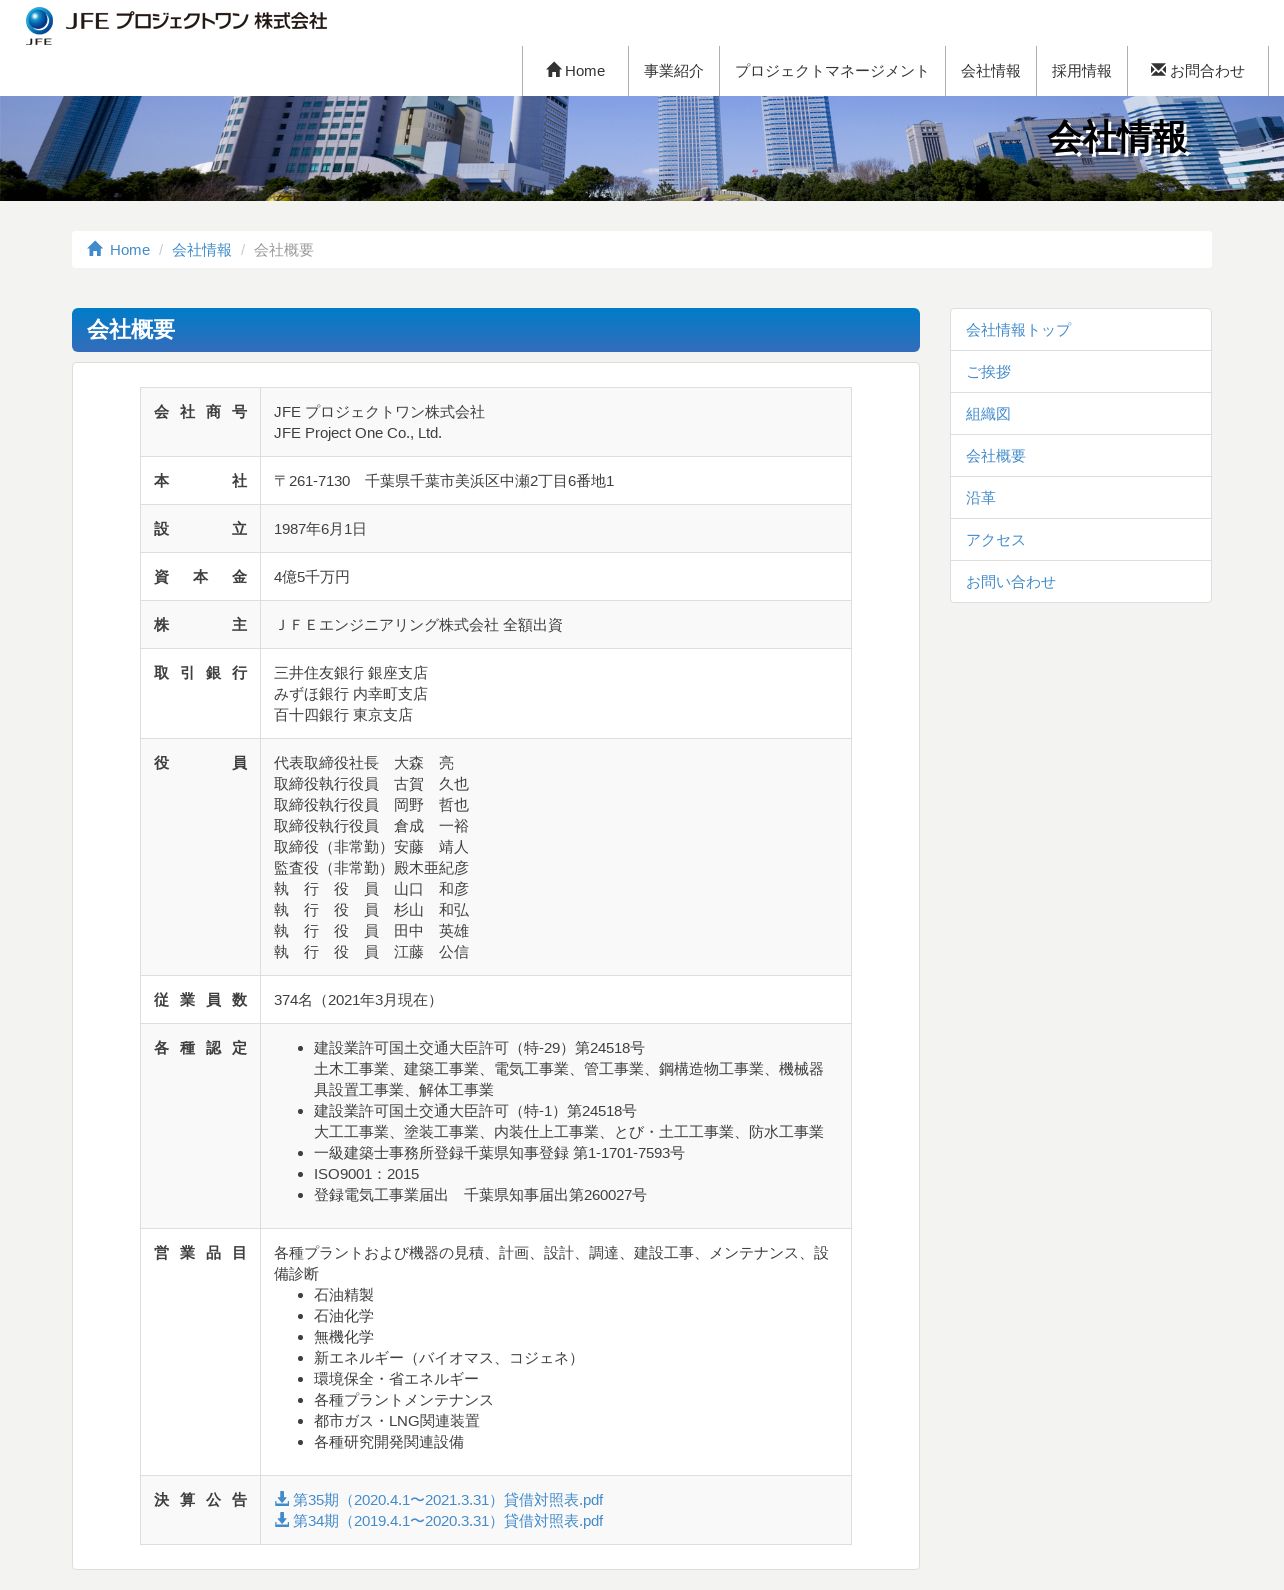Click 都市ガス・LNG関連装置 list item

point(397,1421)
